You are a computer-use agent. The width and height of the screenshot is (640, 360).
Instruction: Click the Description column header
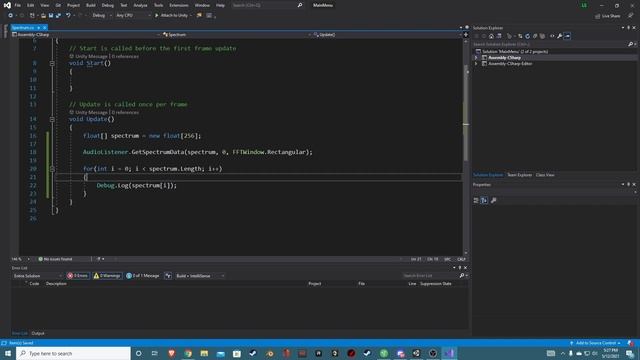pyautogui.click(x=56, y=284)
